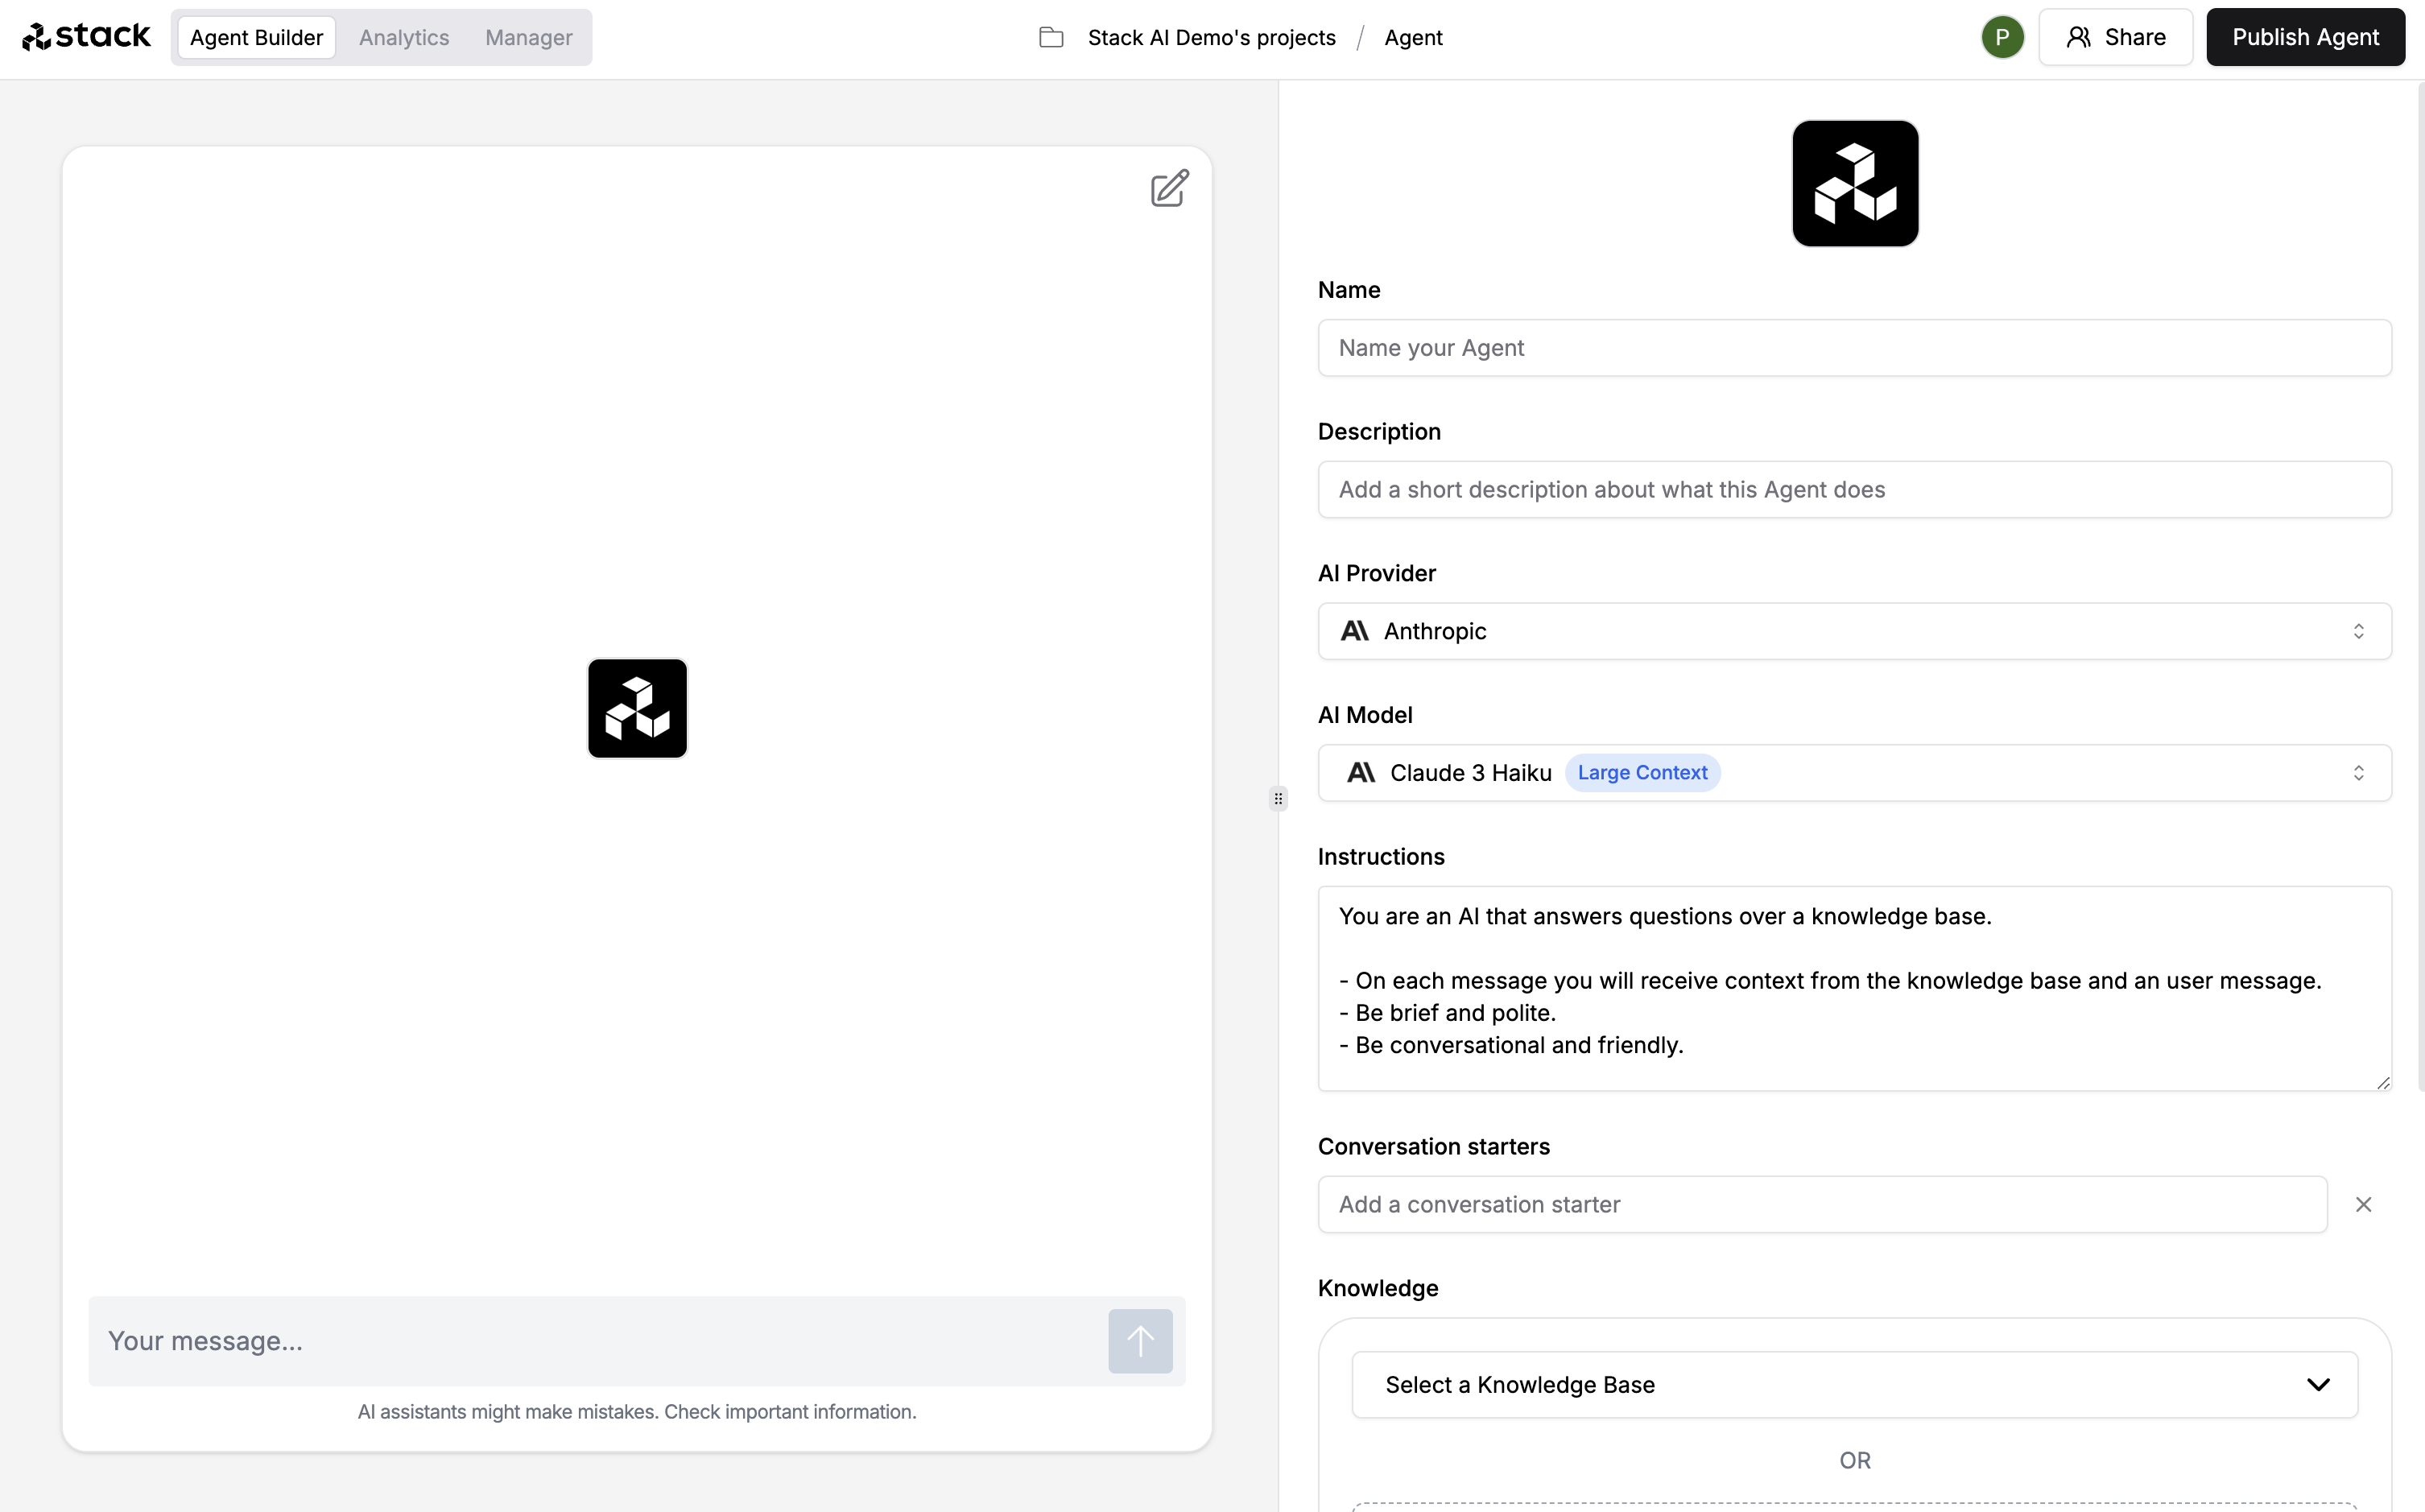Click the Share icon button top-right
This screenshot has width=2425, height=1512.
(2115, 36)
